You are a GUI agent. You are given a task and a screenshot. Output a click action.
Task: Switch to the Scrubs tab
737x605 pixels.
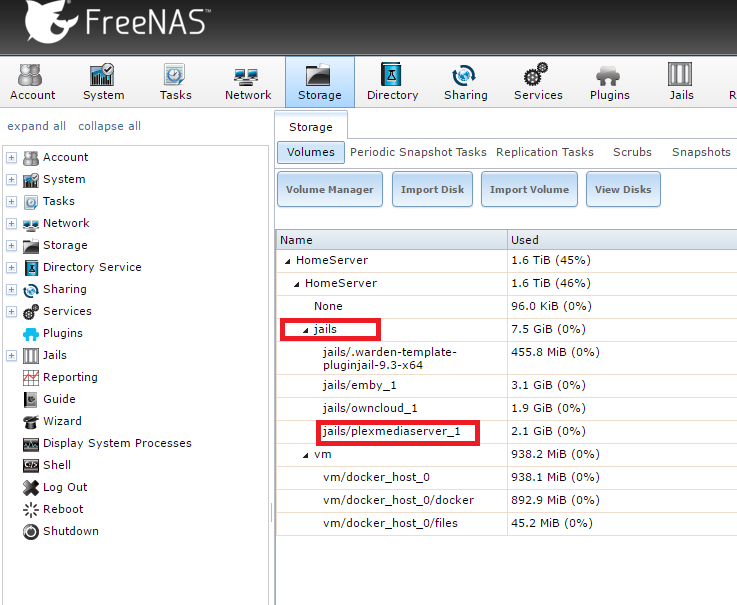pos(632,152)
